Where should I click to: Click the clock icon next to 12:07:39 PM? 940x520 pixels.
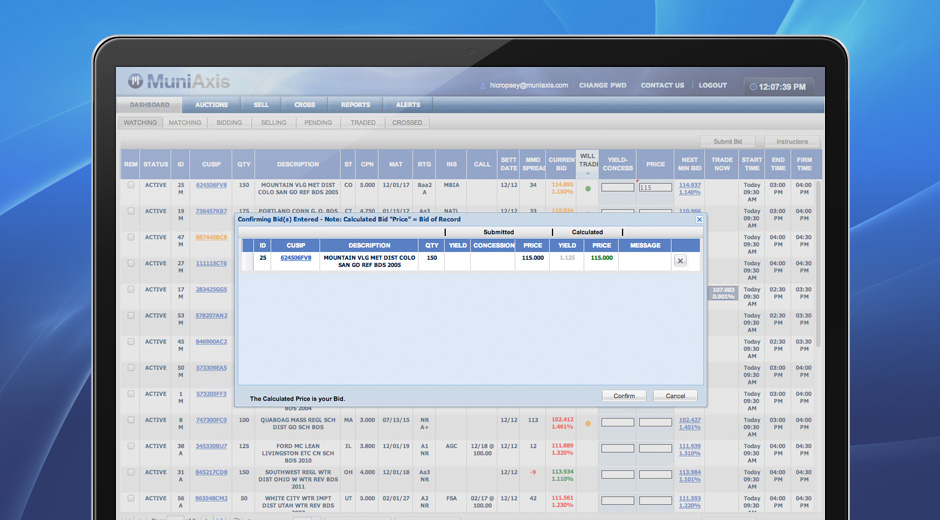(x=753, y=87)
